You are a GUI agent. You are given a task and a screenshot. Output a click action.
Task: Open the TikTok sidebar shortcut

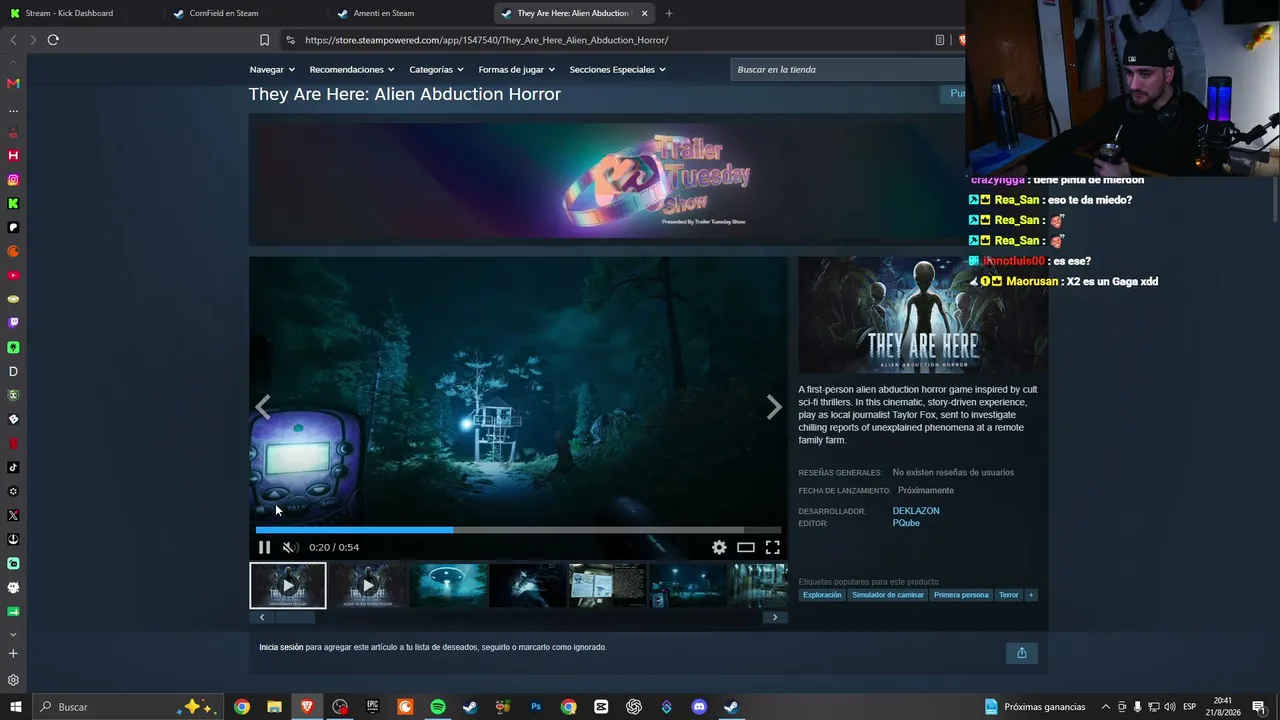point(13,467)
